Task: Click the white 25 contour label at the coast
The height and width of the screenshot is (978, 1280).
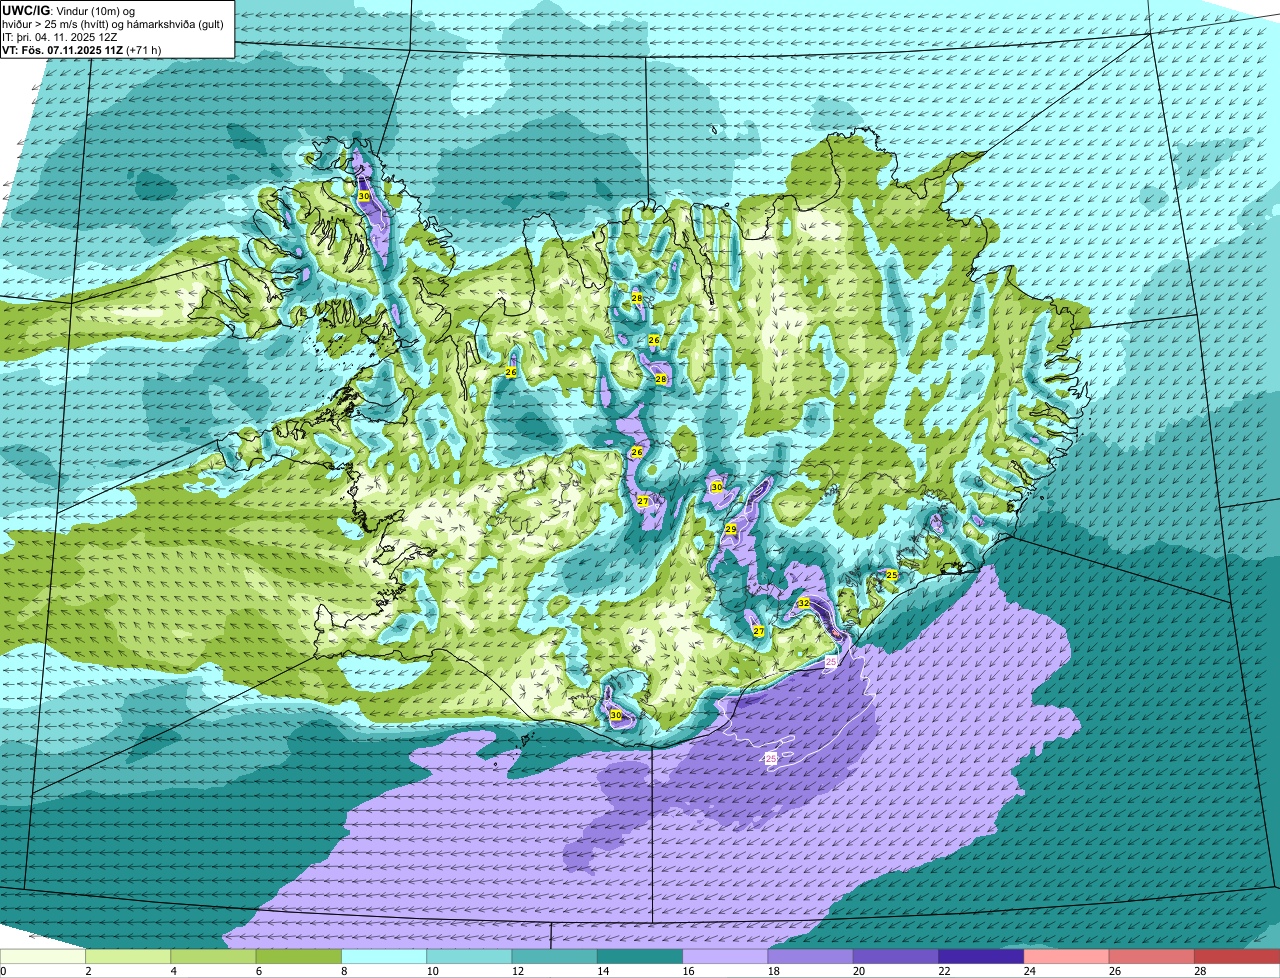Action: 831,663
